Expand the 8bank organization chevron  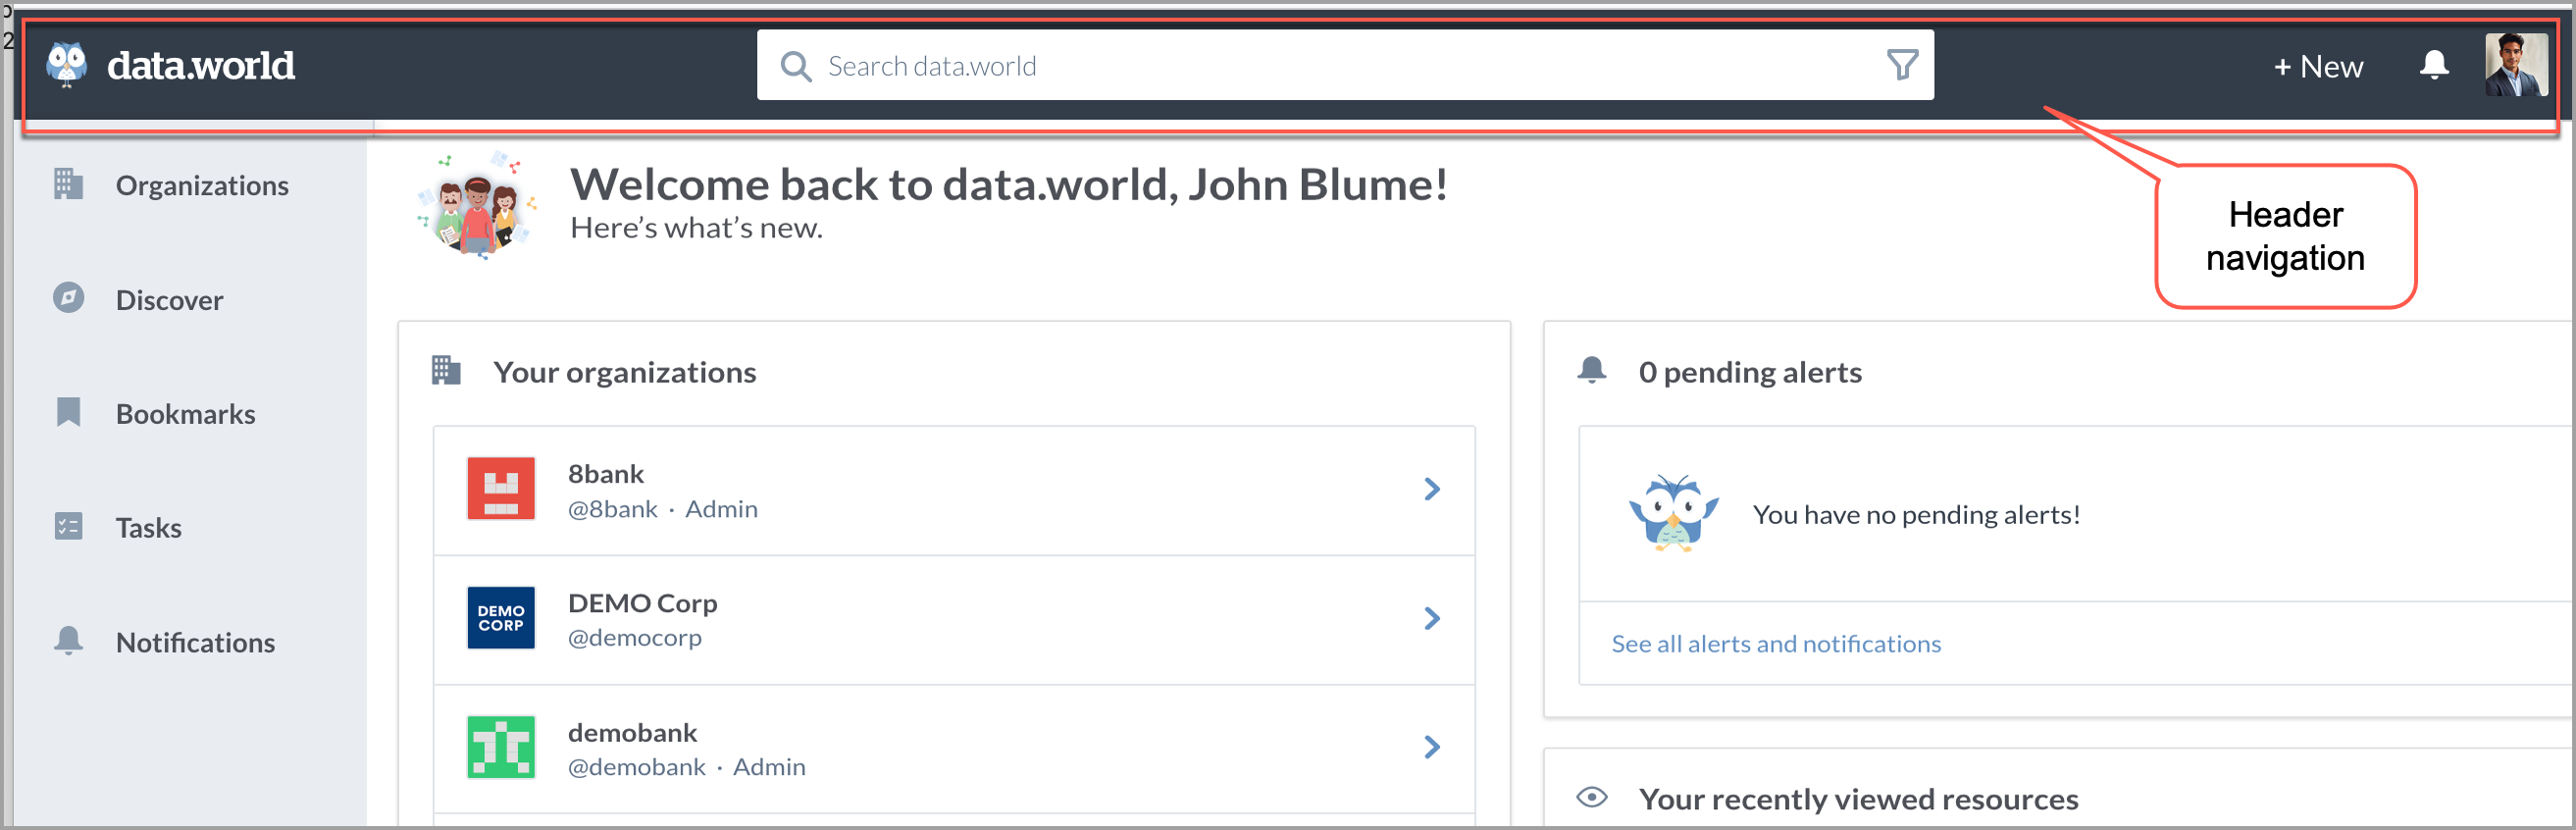1431,489
